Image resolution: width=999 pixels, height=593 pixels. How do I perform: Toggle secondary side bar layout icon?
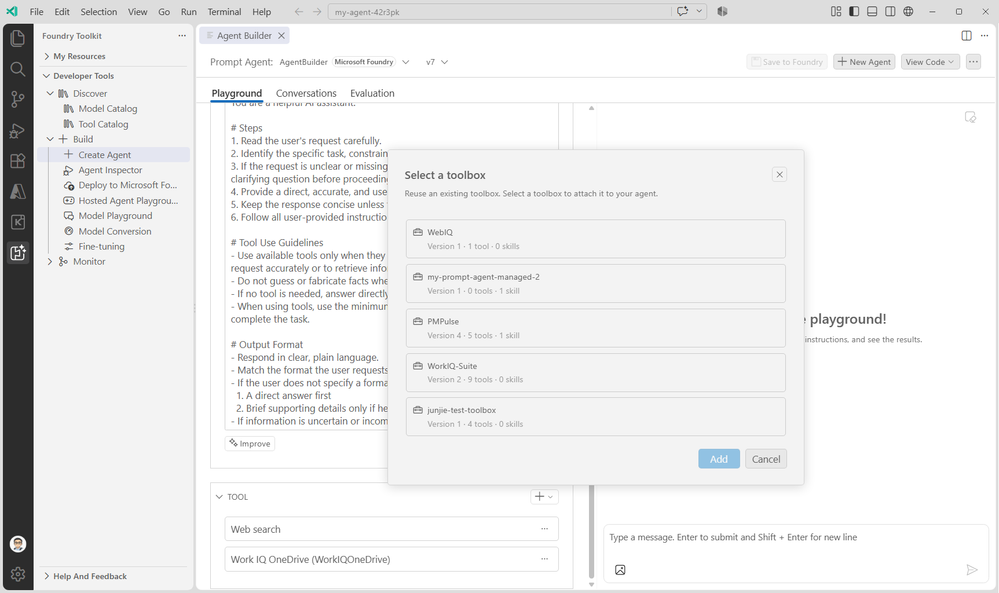(x=890, y=11)
